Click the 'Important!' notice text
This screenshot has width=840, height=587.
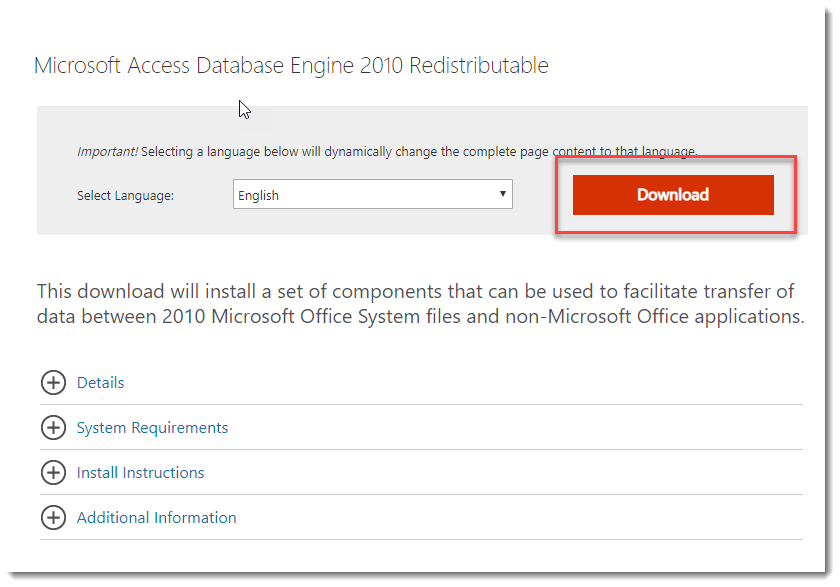coord(387,152)
